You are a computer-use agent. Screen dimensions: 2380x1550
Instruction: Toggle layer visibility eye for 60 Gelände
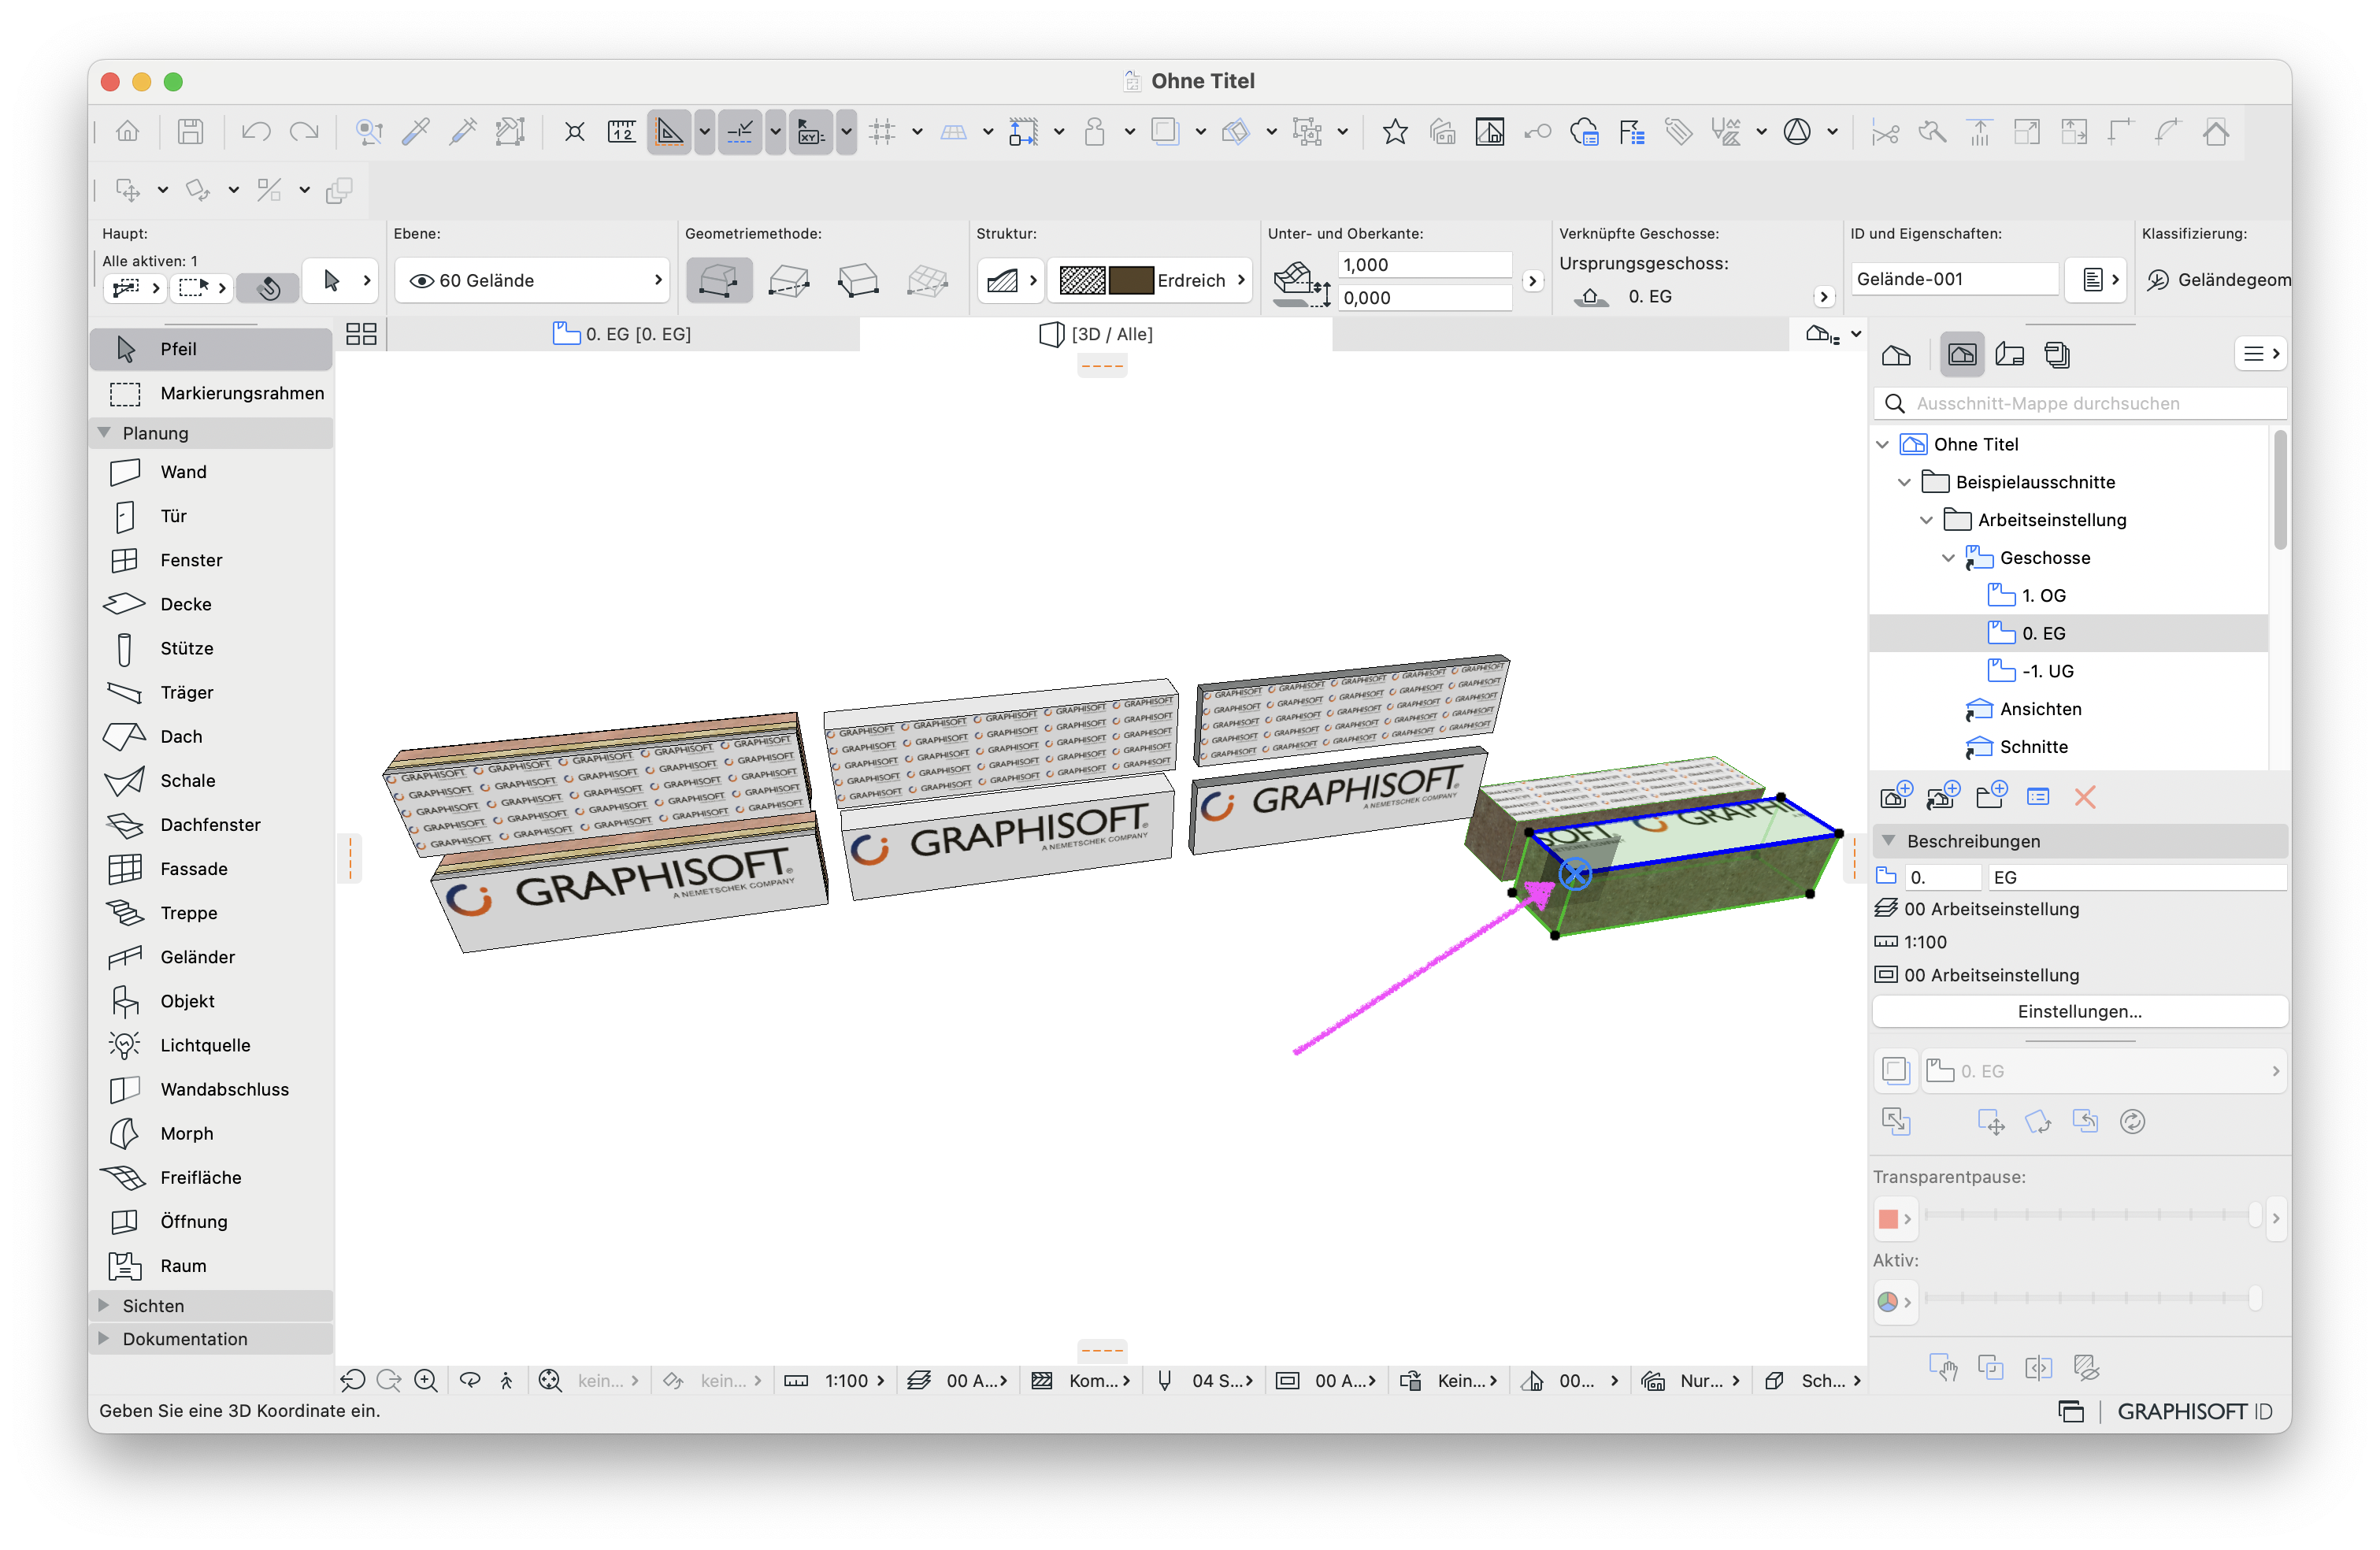[x=422, y=281]
